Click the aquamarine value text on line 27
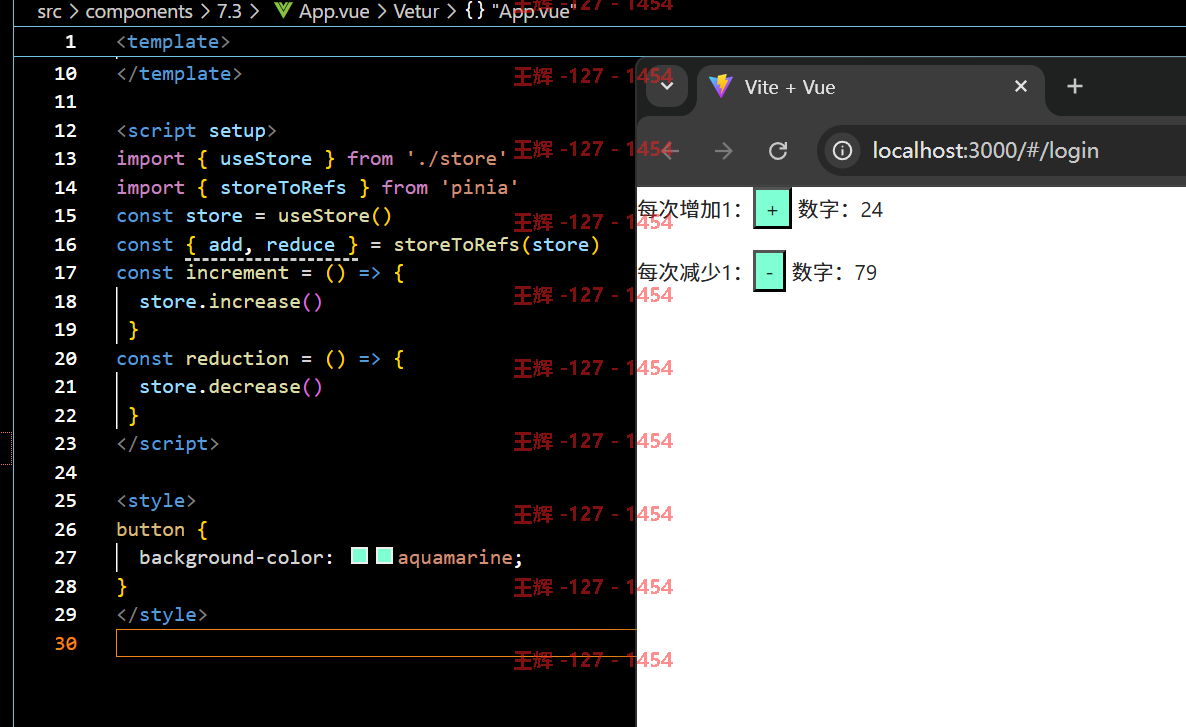 (455, 558)
